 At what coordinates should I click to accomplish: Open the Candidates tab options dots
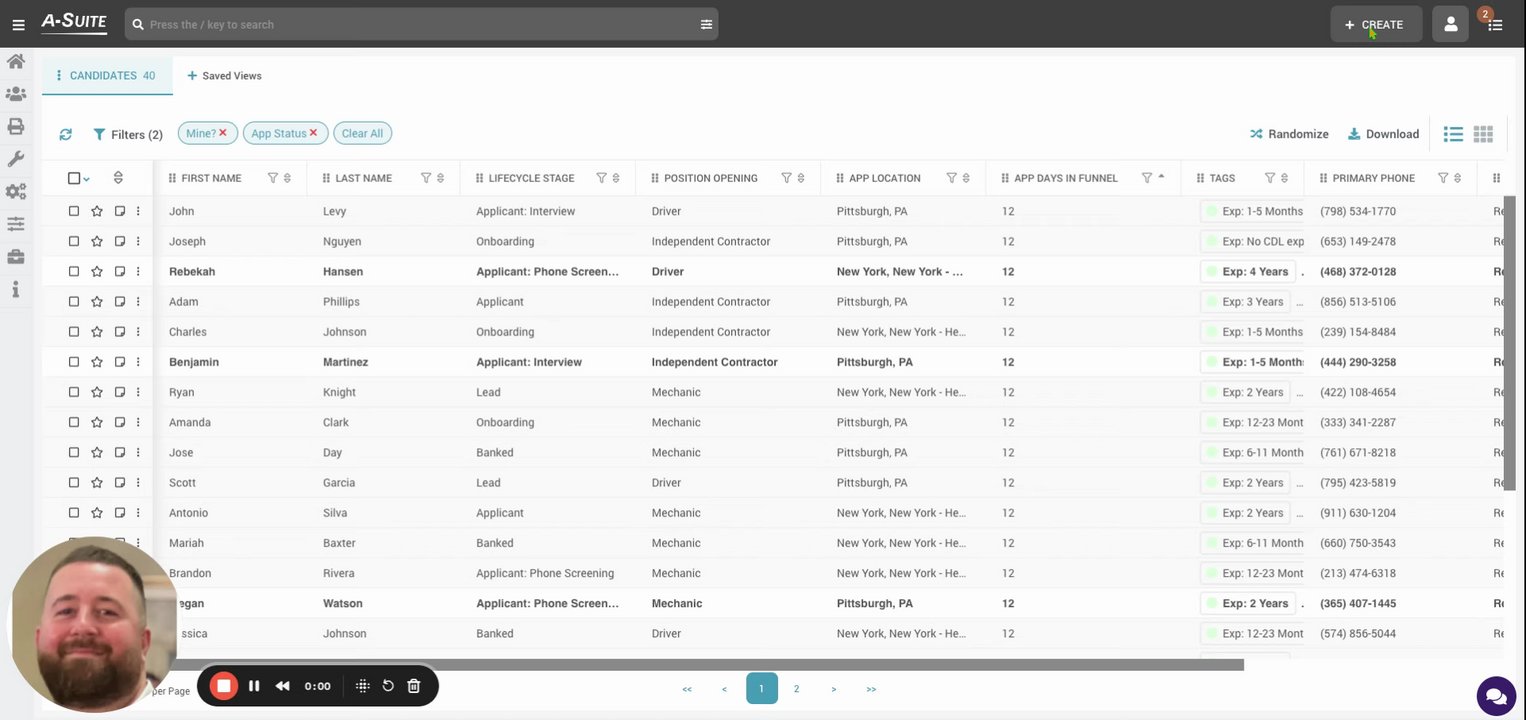click(59, 75)
